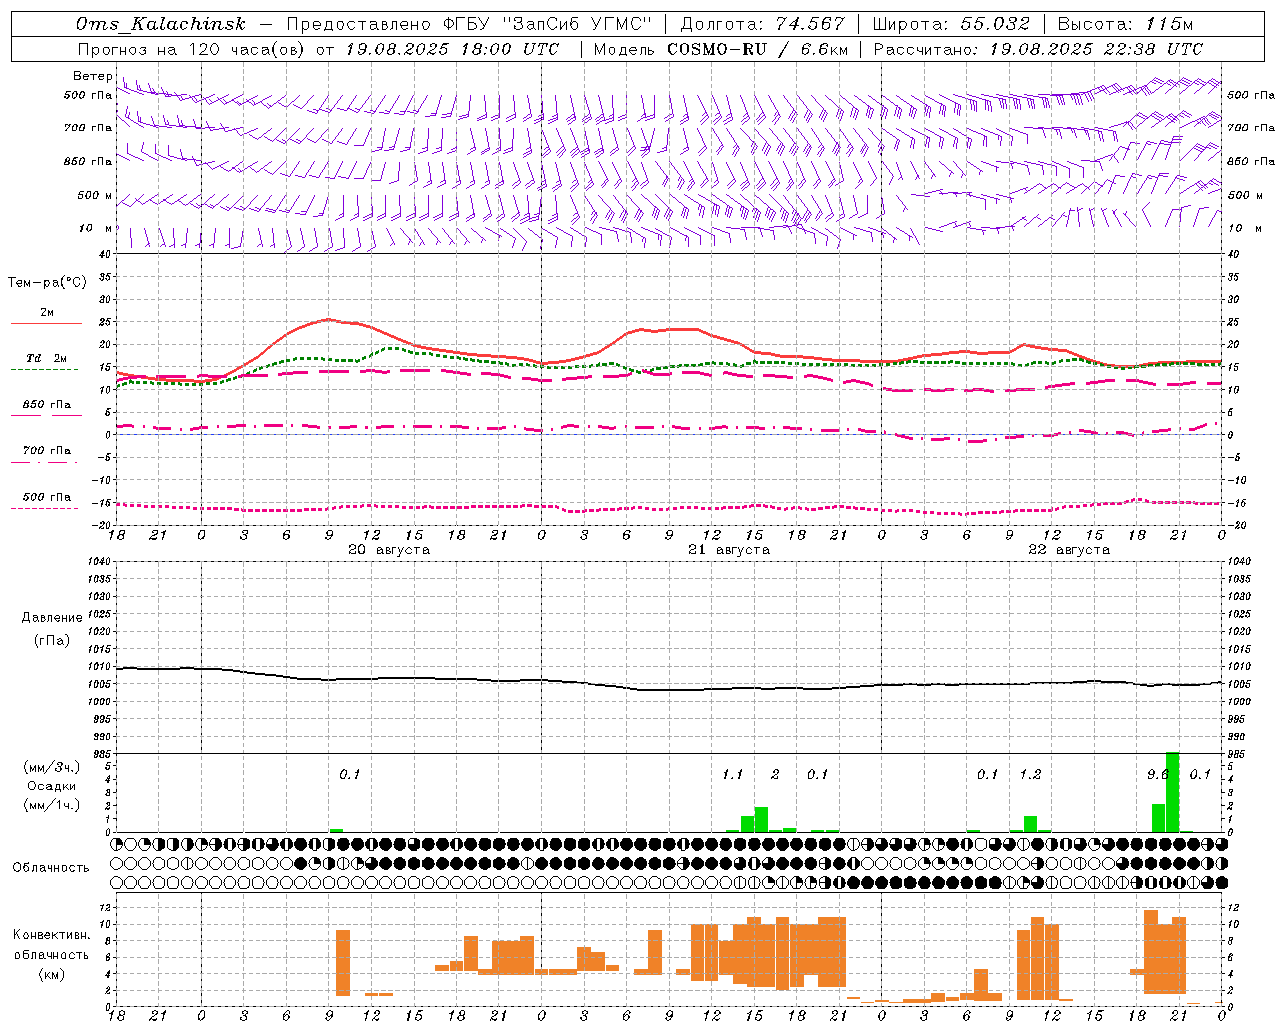Click the Модель COSMO-RU / 6.6км text
The height and width of the screenshot is (1024, 1280).
pyautogui.click(x=721, y=49)
